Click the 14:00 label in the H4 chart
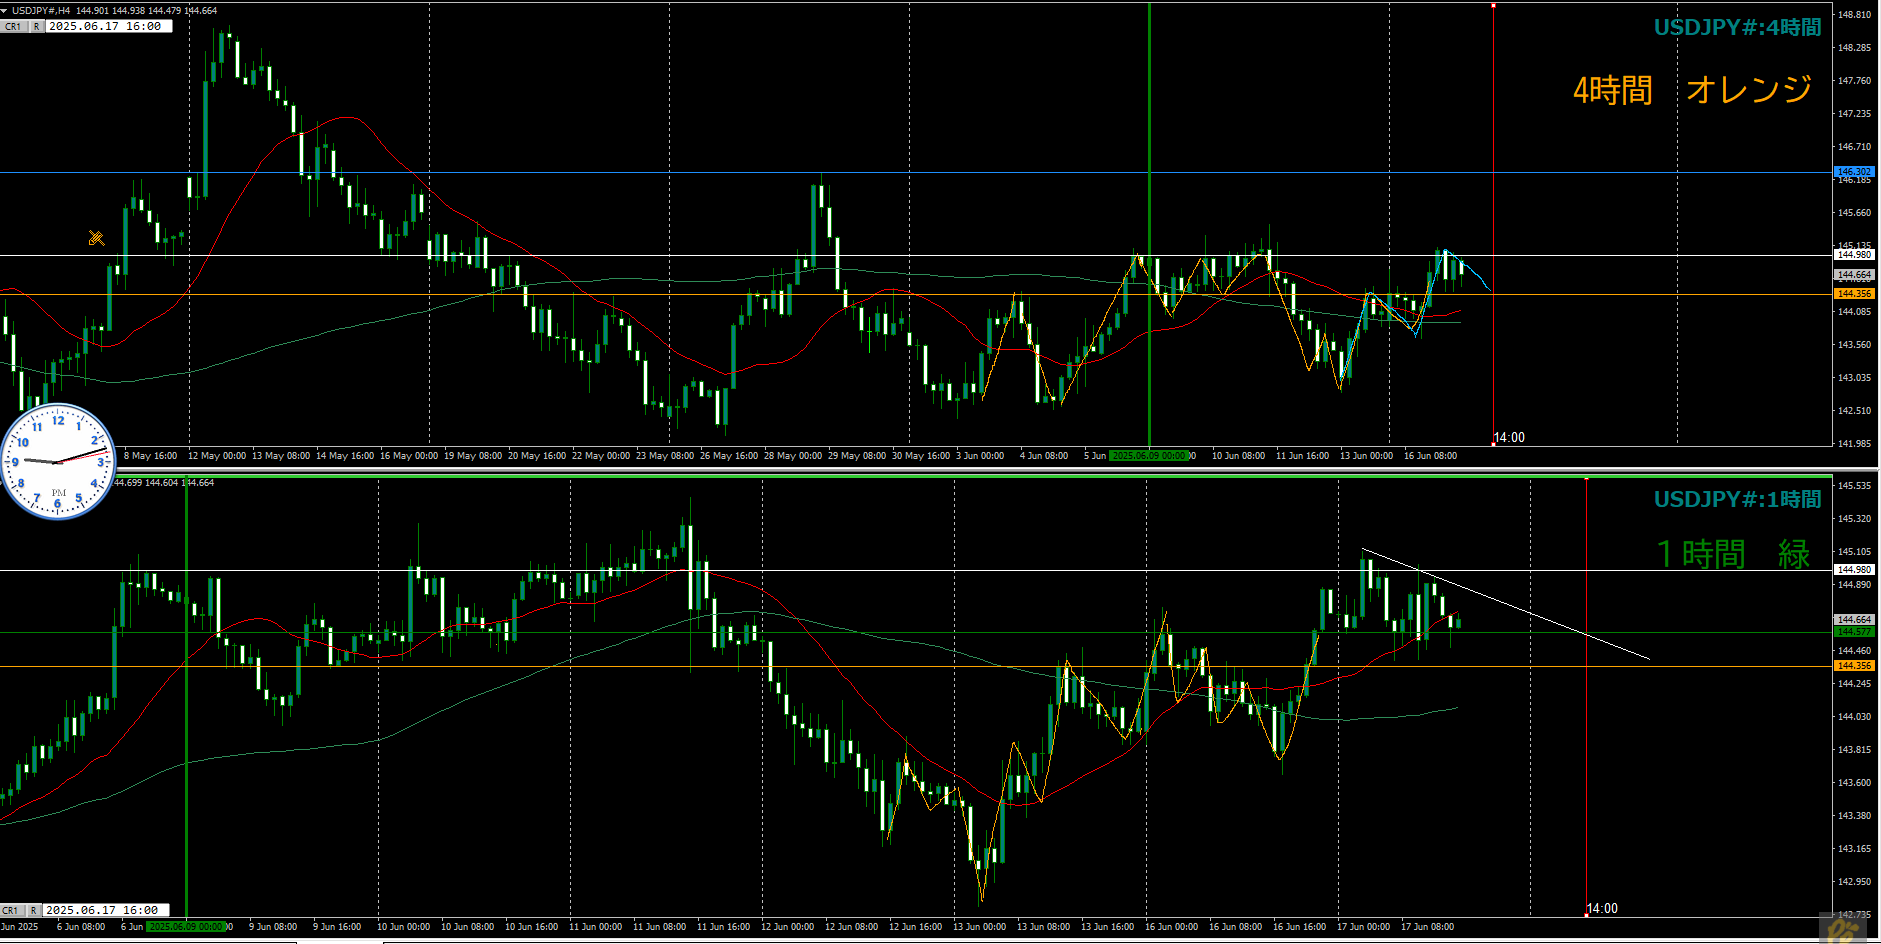The height and width of the screenshot is (944, 1881). (x=1509, y=438)
